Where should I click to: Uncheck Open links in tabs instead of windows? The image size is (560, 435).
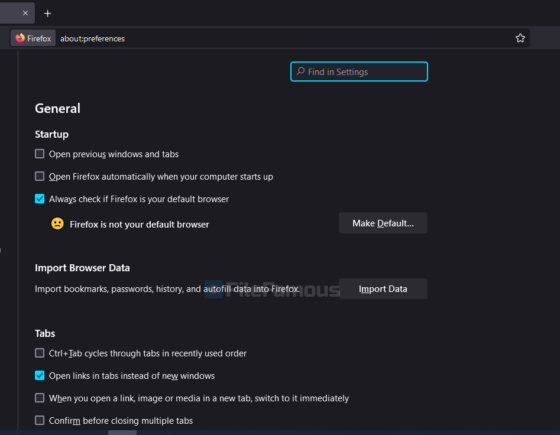40,375
